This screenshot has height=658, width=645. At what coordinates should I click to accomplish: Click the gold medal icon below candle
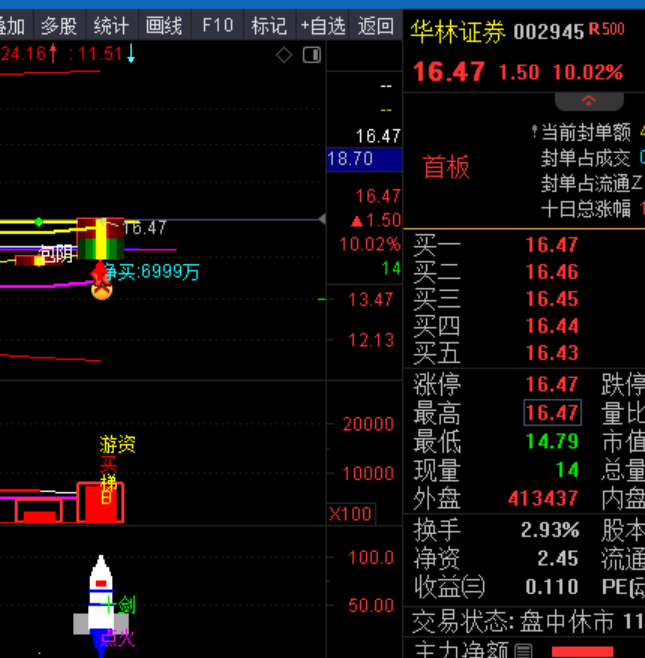coord(102,290)
